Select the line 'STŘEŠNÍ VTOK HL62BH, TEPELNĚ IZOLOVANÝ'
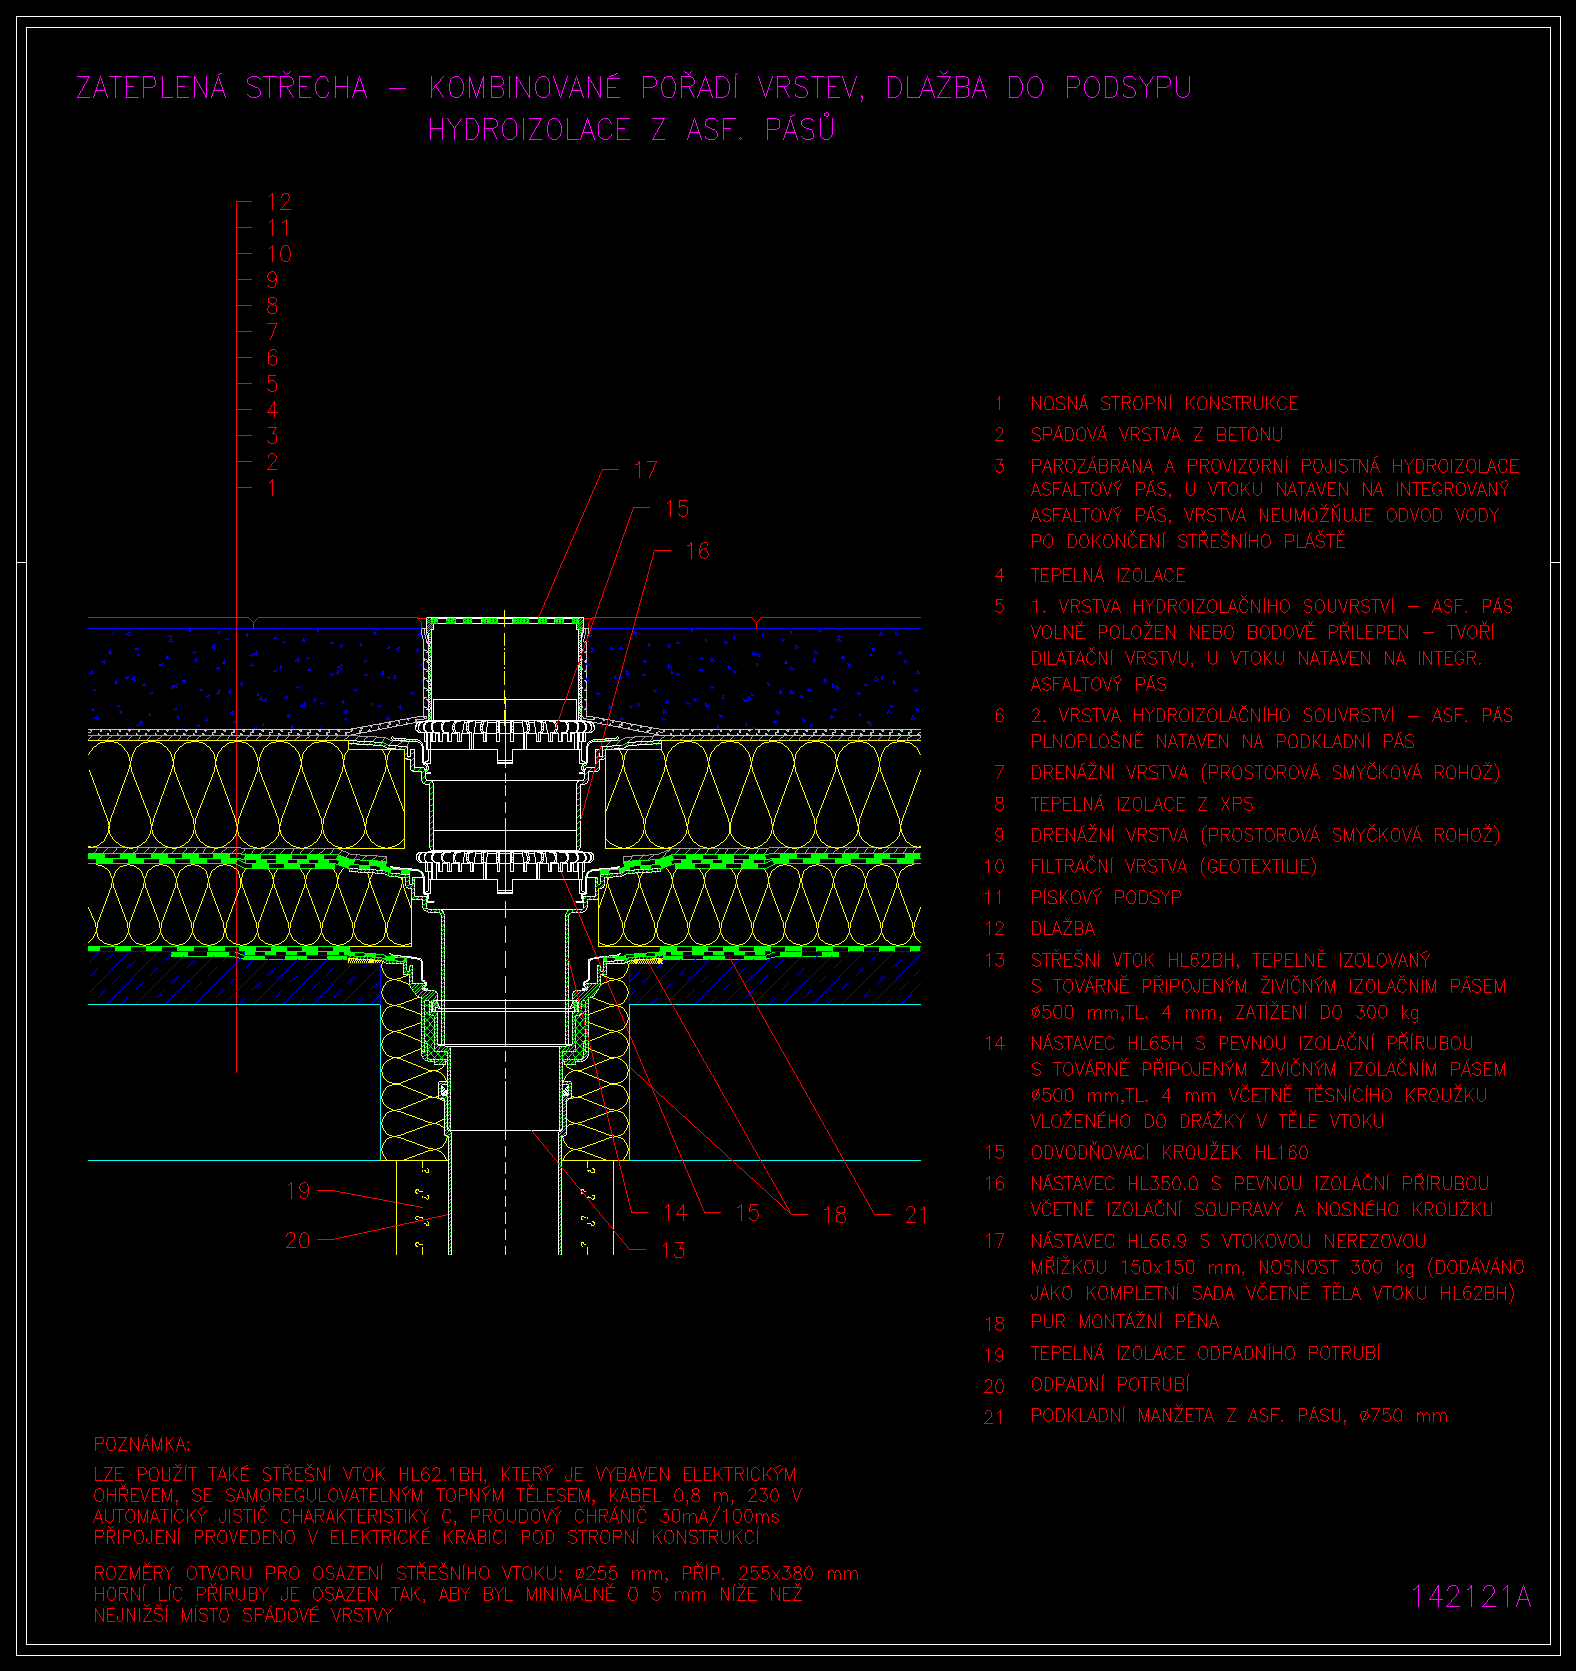Image resolution: width=1576 pixels, height=1671 pixels. click(1231, 961)
